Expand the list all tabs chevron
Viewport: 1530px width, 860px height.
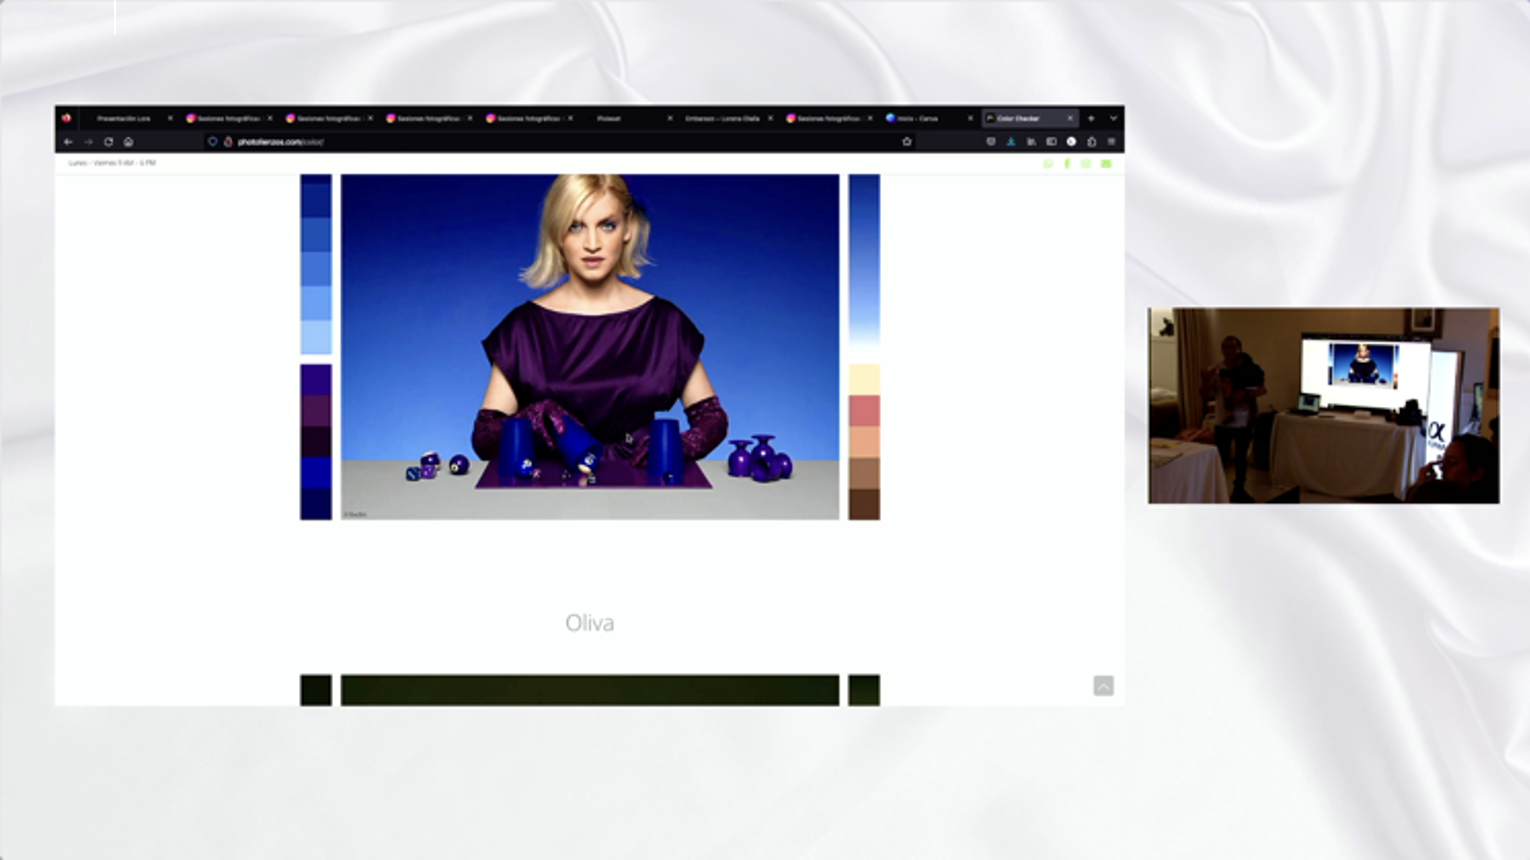click(1113, 118)
